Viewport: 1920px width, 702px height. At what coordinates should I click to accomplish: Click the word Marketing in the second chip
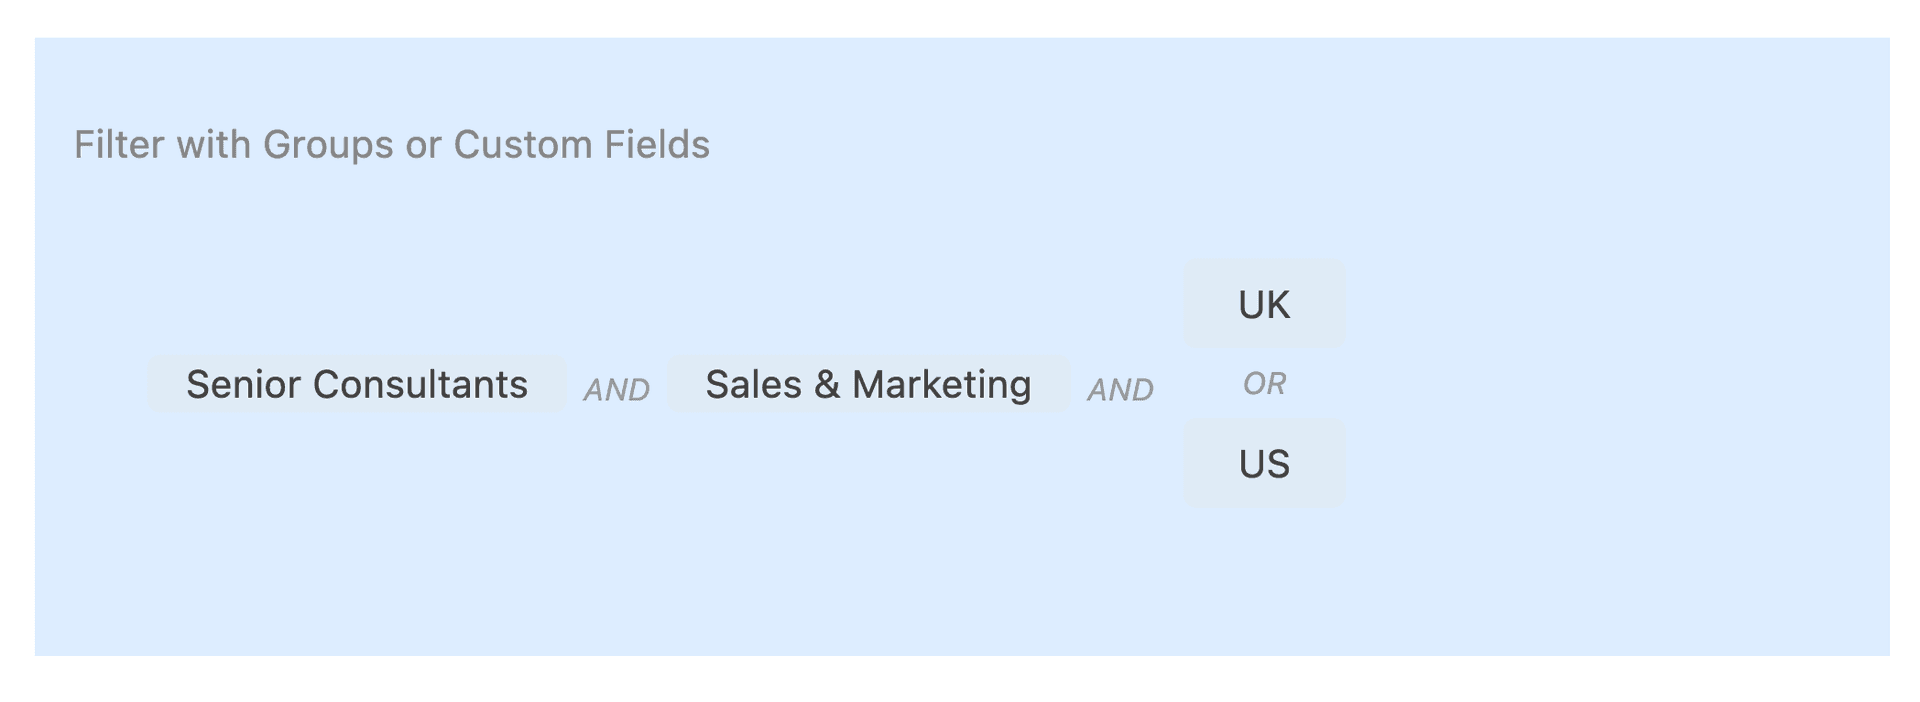[x=941, y=384]
